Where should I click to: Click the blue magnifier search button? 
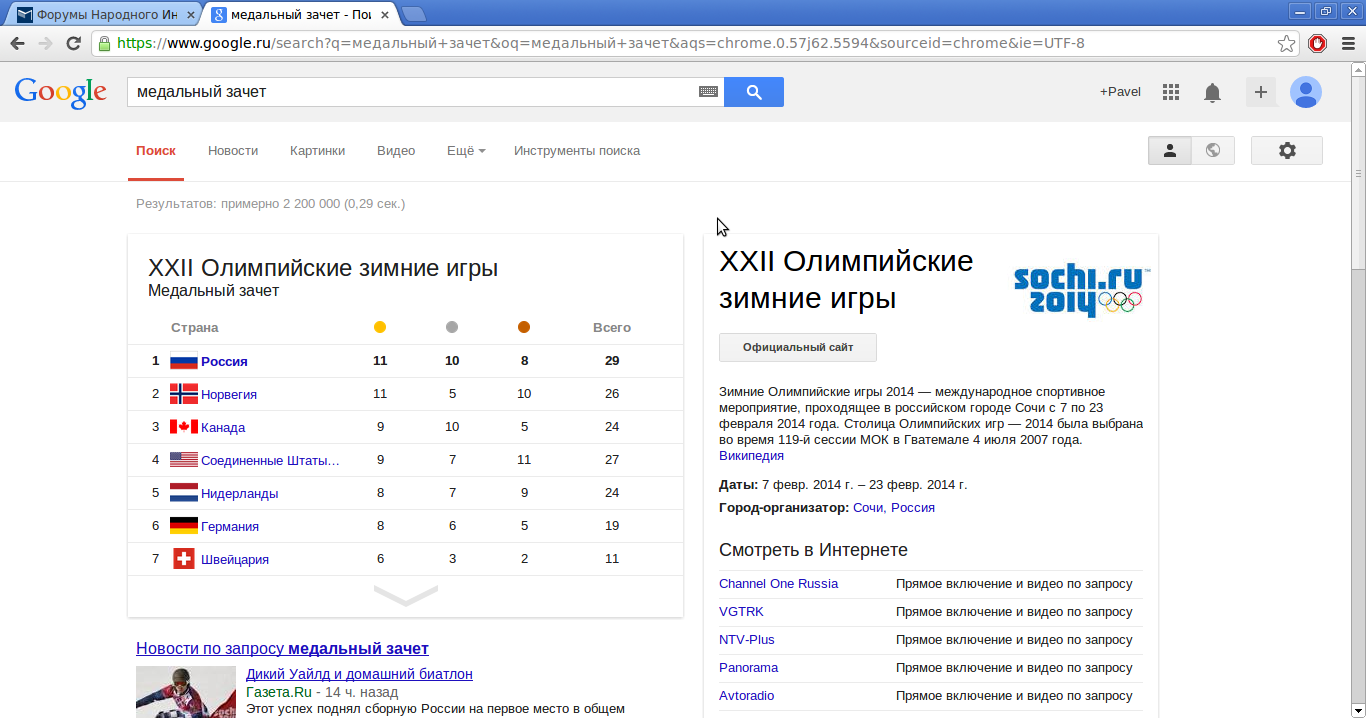coord(754,92)
